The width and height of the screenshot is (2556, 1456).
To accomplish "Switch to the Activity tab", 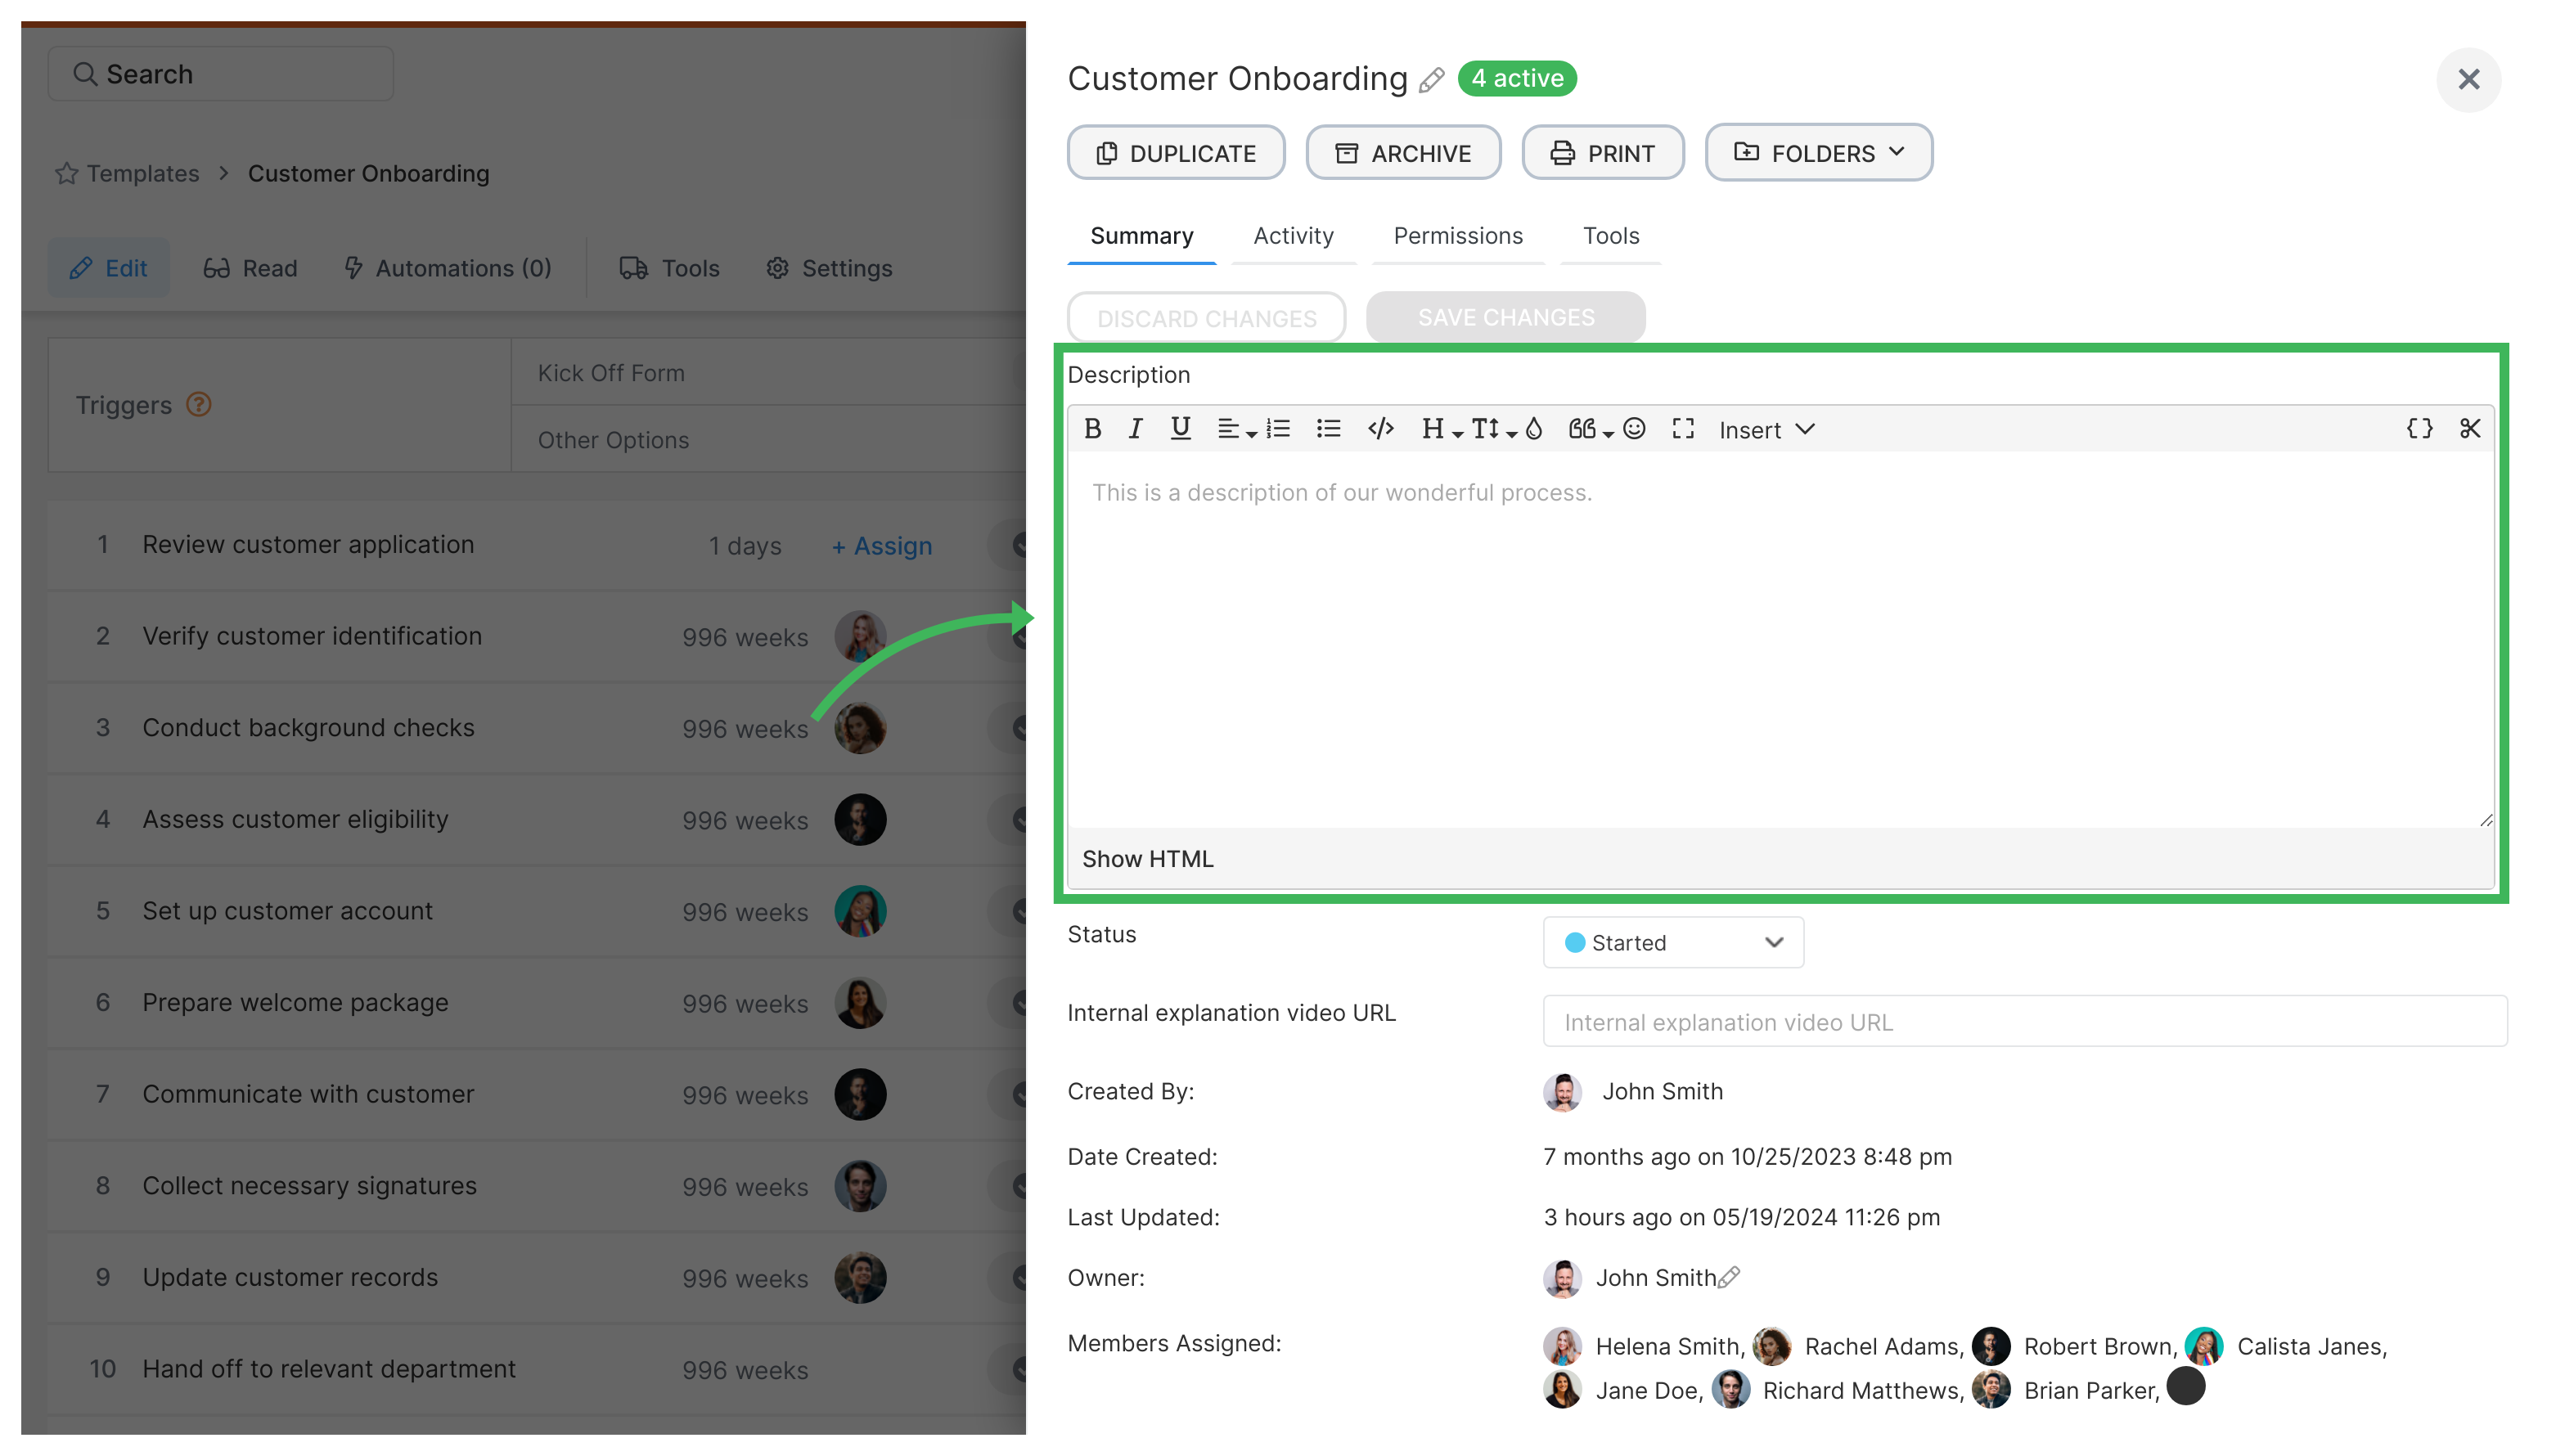I will 1293,236.
